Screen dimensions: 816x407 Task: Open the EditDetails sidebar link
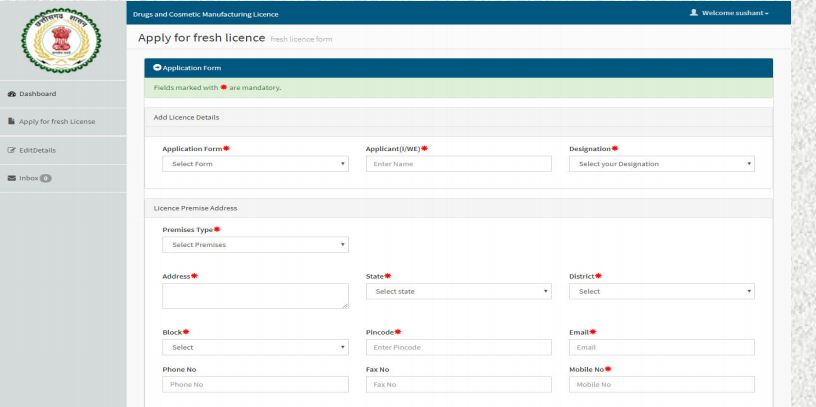click(x=40, y=150)
